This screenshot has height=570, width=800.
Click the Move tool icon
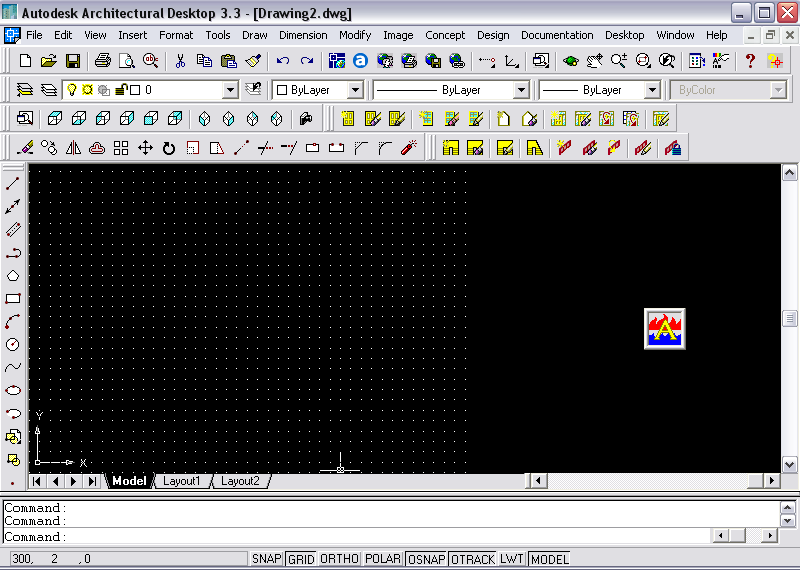pyautogui.click(x=145, y=148)
